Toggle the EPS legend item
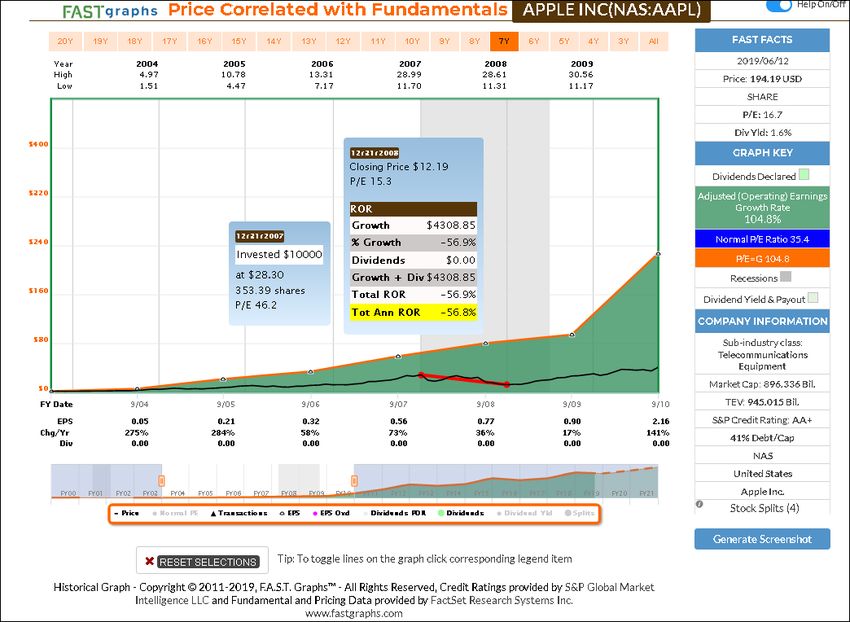Viewport: 850px width, 622px height. [290, 513]
